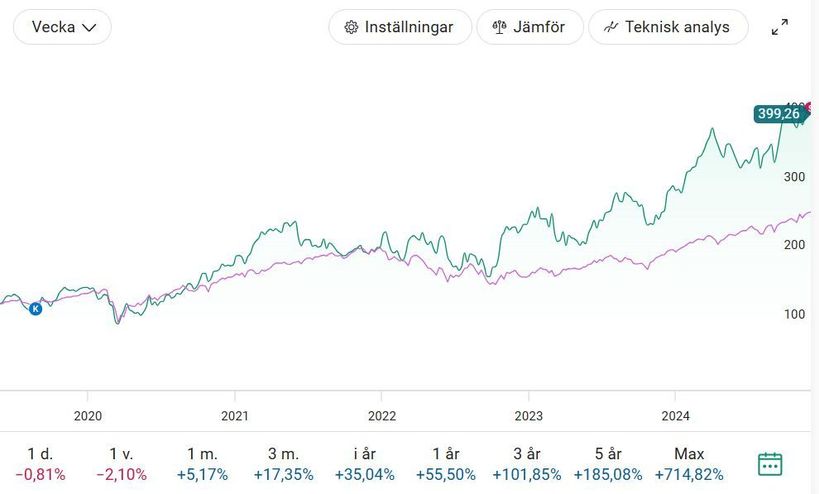Screen dimensions: 819x494
Task: Select the 1 d. period
Action: point(40,464)
